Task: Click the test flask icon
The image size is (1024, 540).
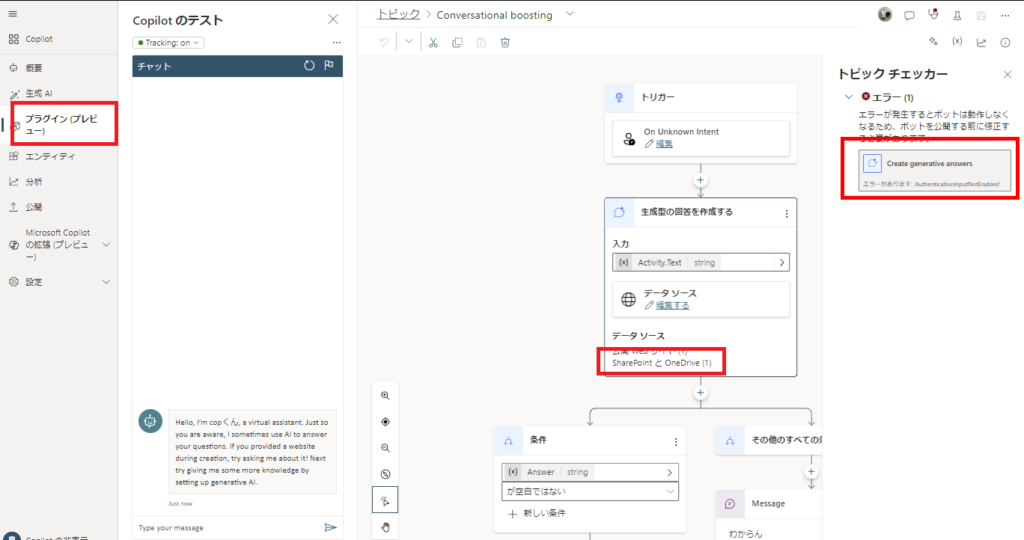Action: tap(957, 16)
